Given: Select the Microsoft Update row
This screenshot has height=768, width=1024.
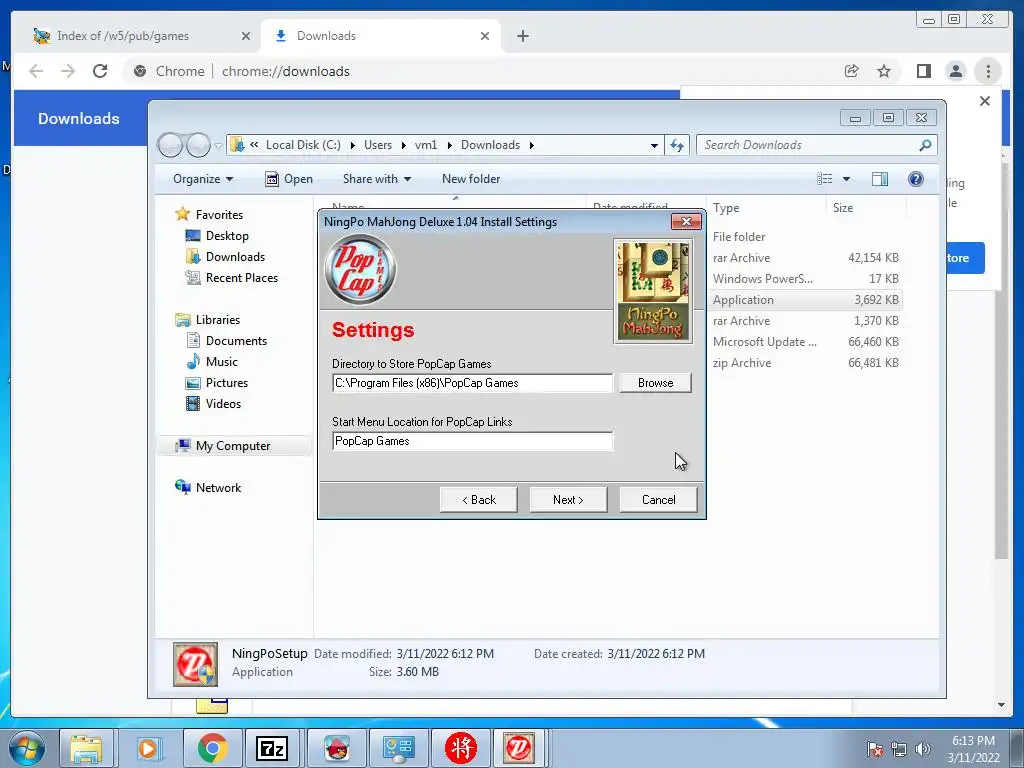Looking at the screenshot, I should point(805,342).
